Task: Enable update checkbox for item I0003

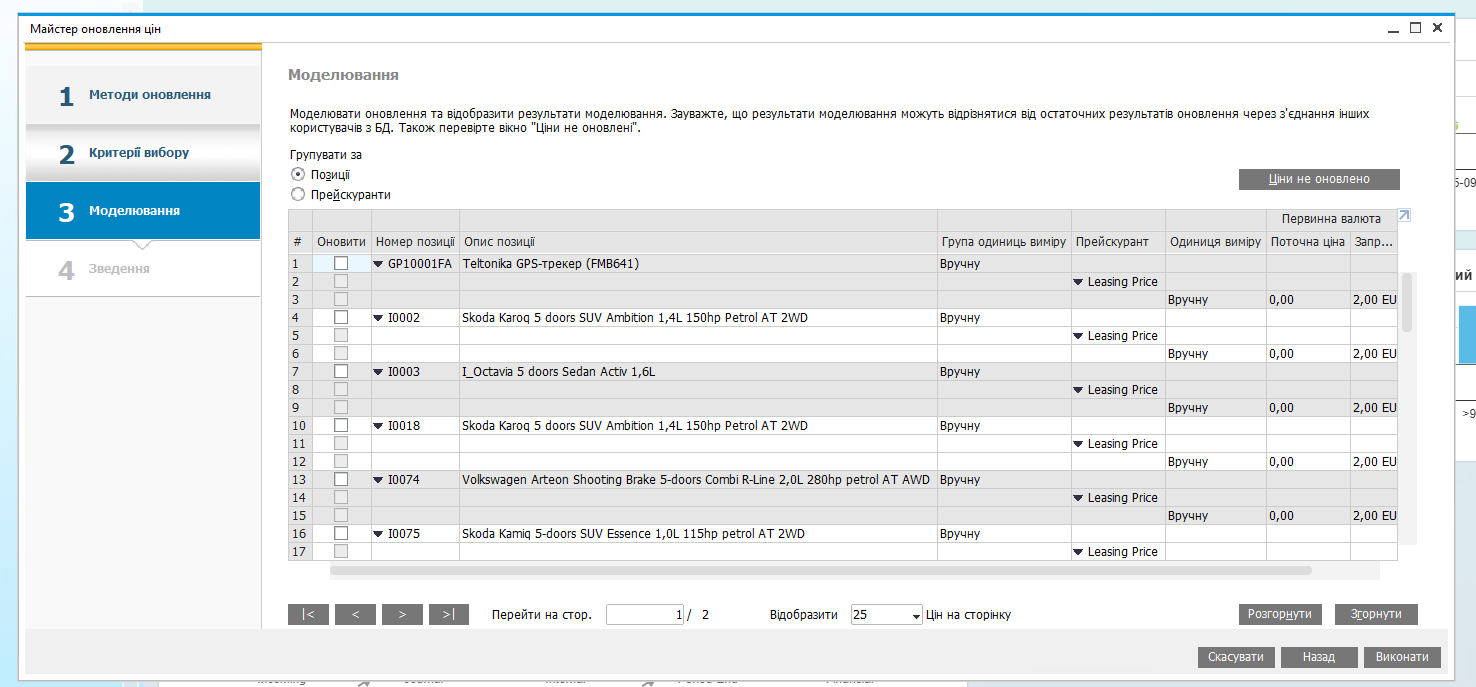Action: pyautogui.click(x=341, y=372)
